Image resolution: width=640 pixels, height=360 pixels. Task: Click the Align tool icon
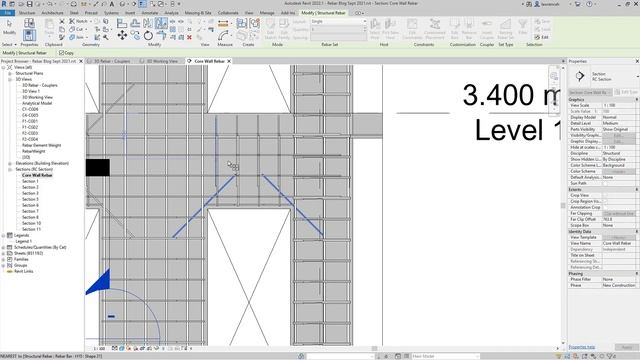click(x=122, y=23)
